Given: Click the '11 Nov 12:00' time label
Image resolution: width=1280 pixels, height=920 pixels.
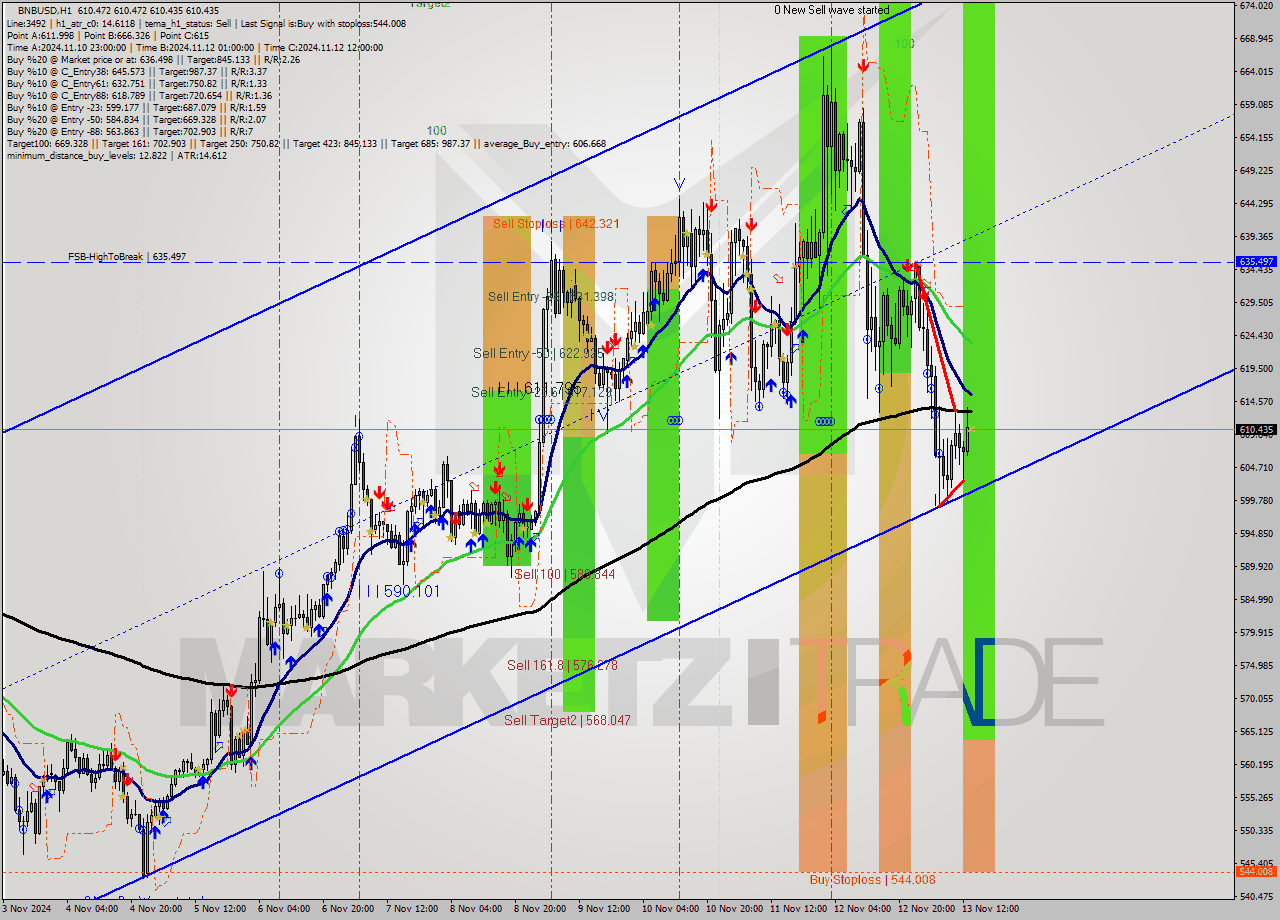Looking at the screenshot, I should point(798,909).
